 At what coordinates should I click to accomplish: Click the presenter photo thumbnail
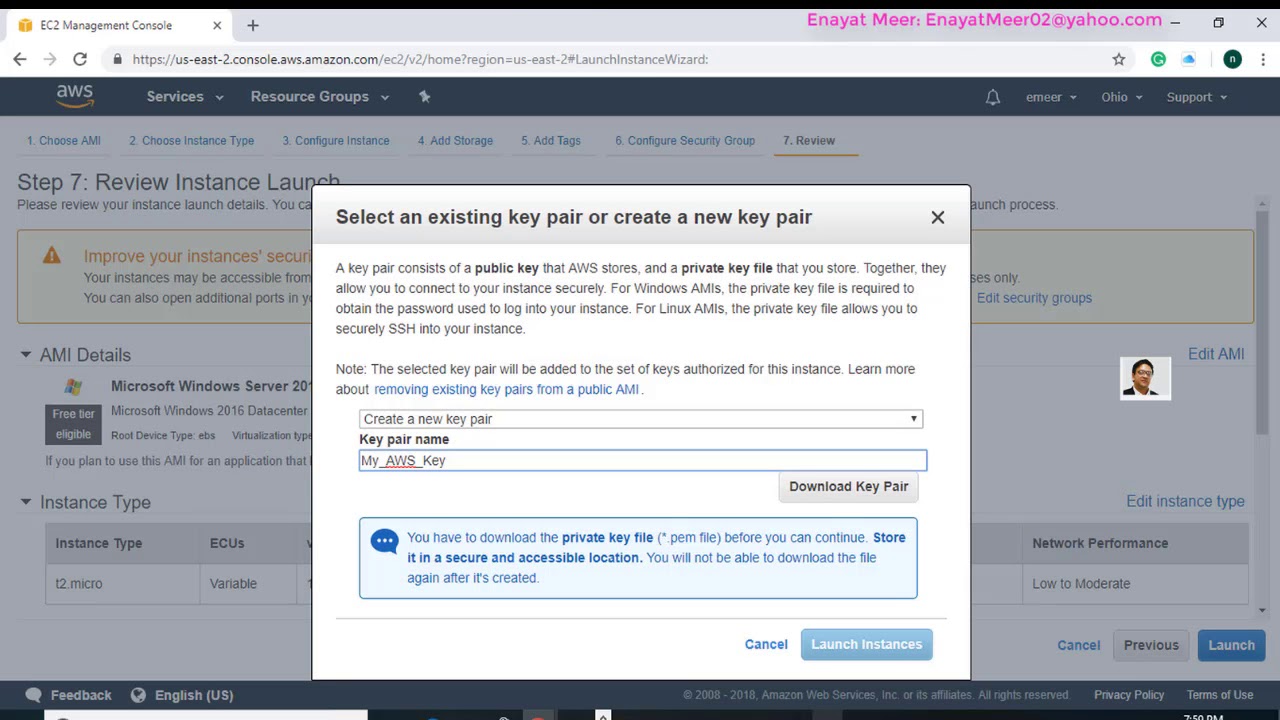(1145, 379)
